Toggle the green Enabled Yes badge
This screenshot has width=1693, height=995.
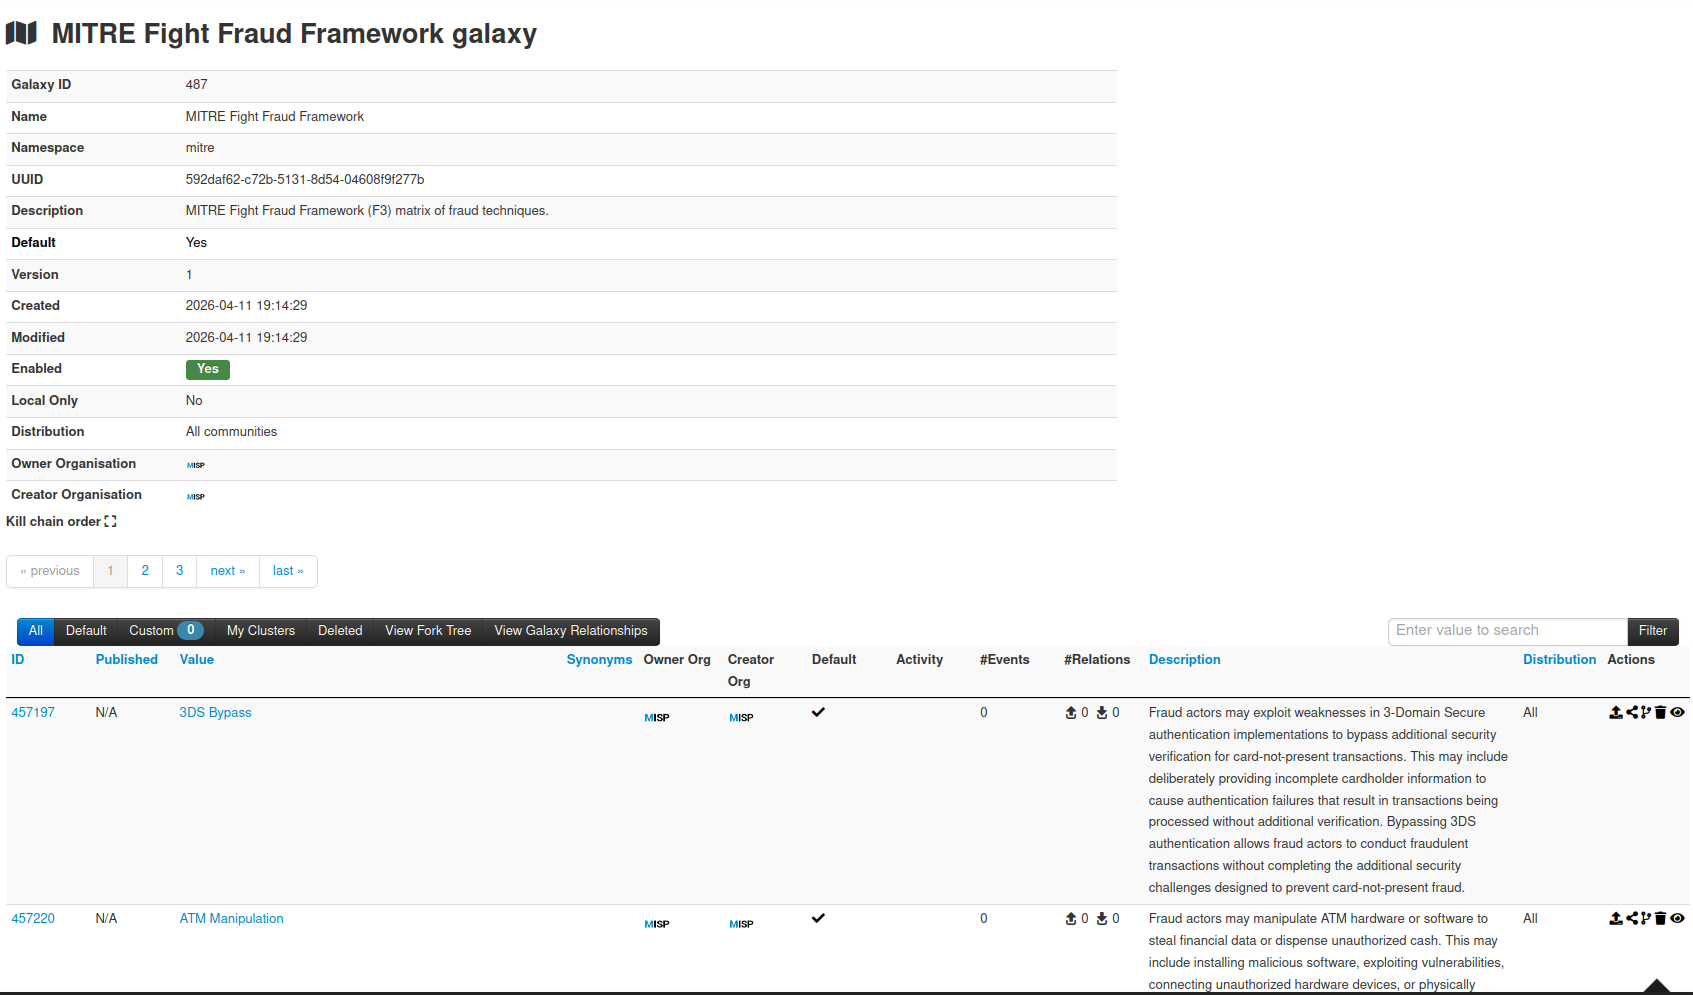pyautogui.click(x=207, y=369)
